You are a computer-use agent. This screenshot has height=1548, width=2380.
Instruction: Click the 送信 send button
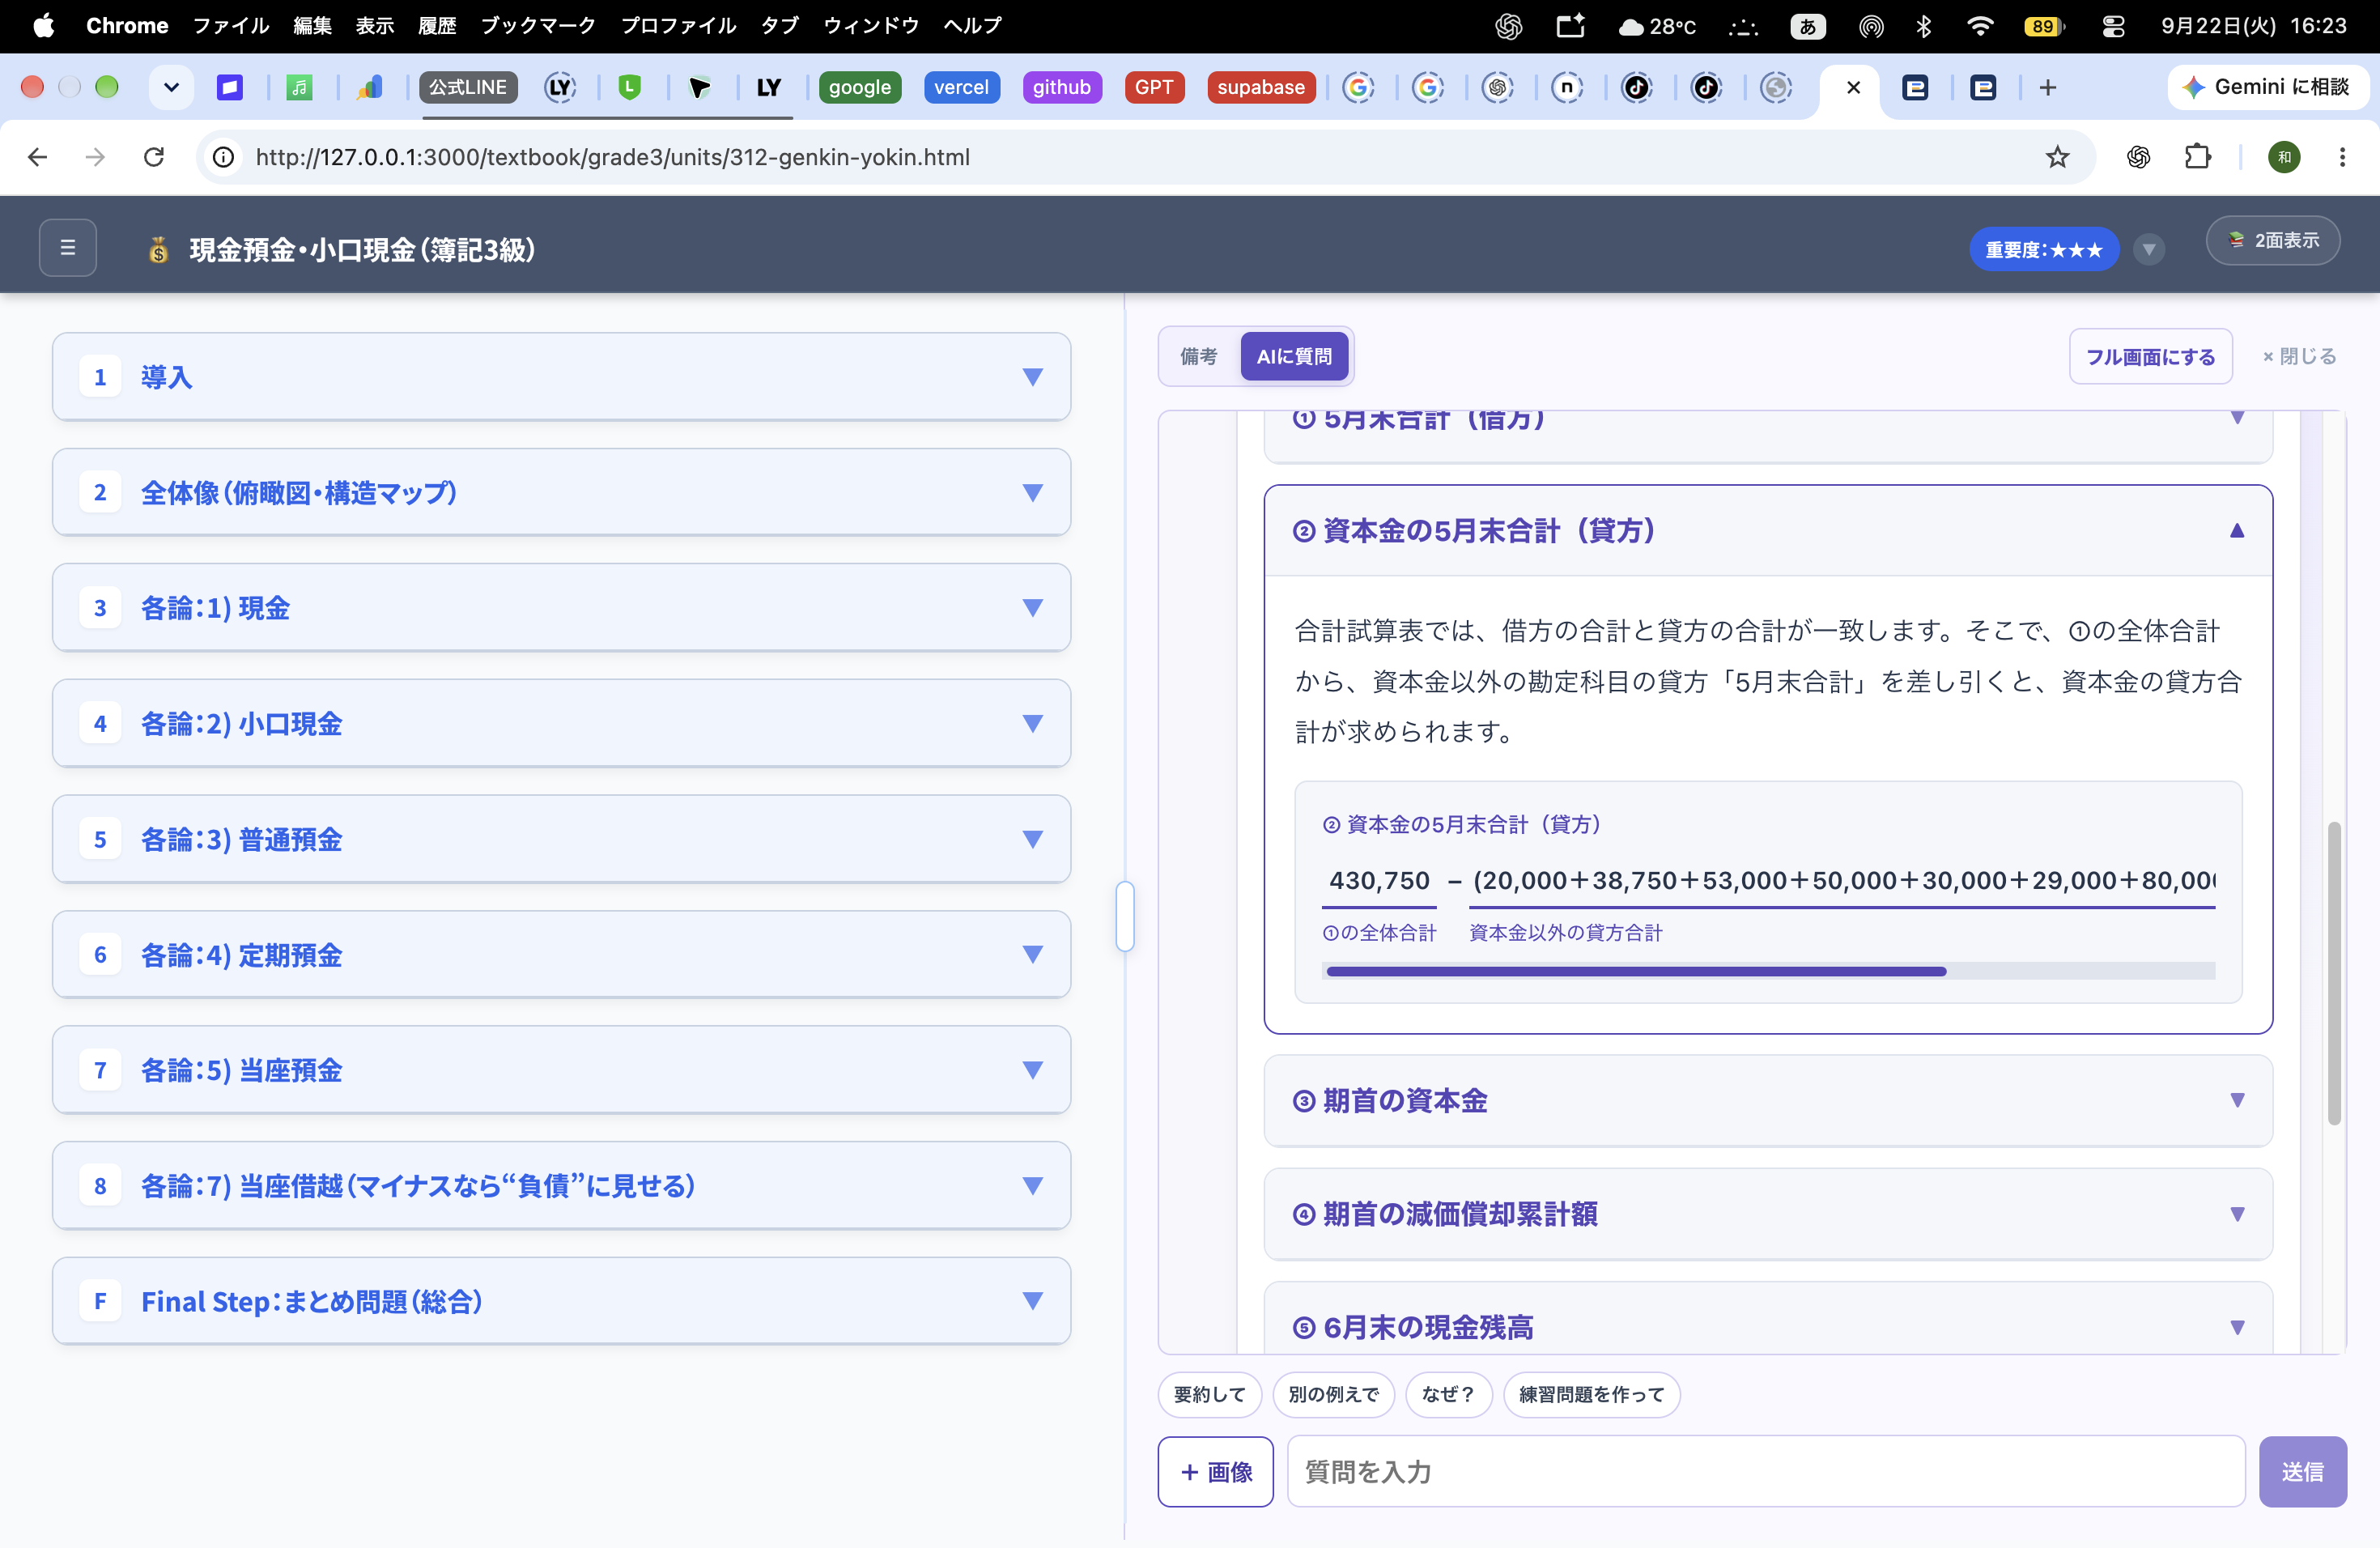[2302, 1471]
